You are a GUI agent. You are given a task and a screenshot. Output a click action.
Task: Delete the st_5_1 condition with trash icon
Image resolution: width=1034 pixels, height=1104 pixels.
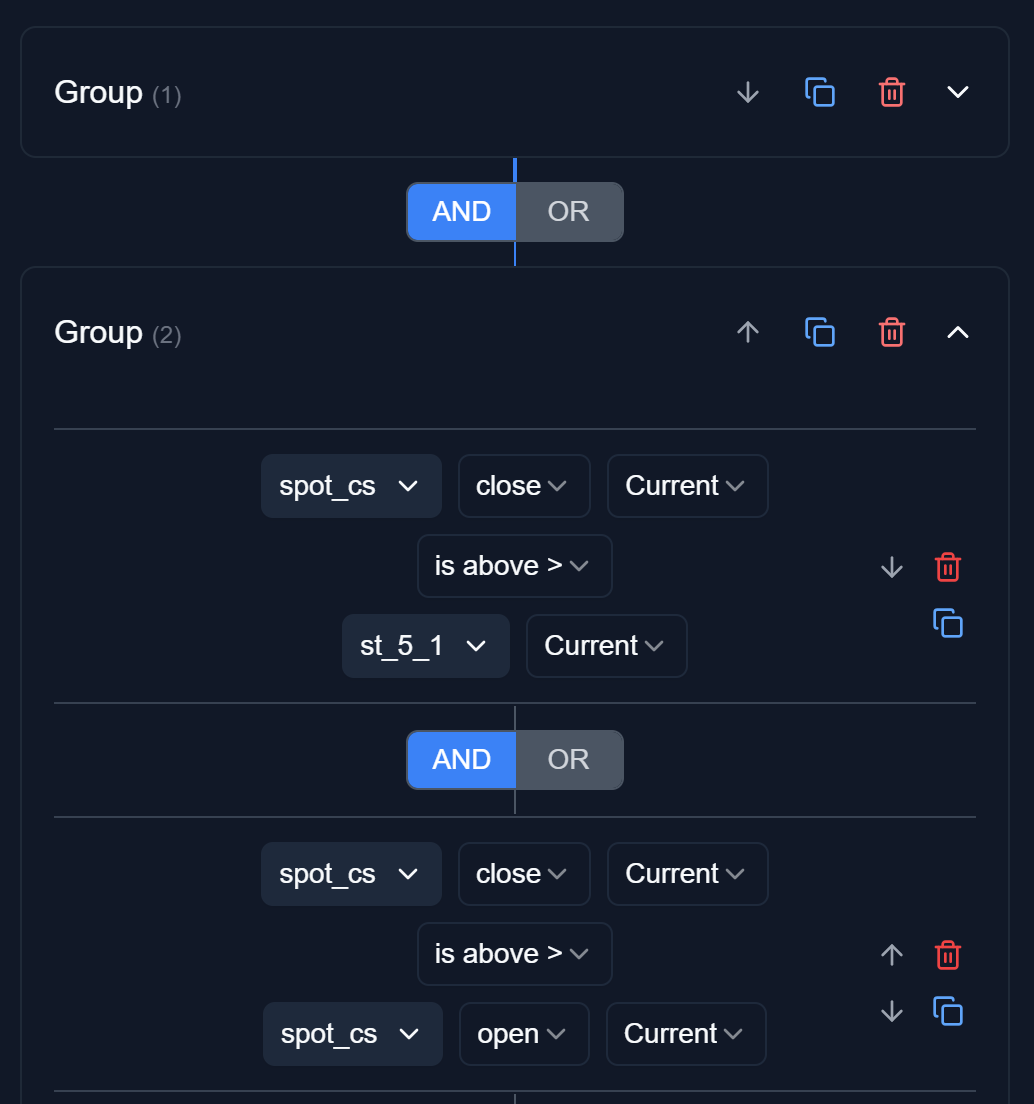click(947, 567)
